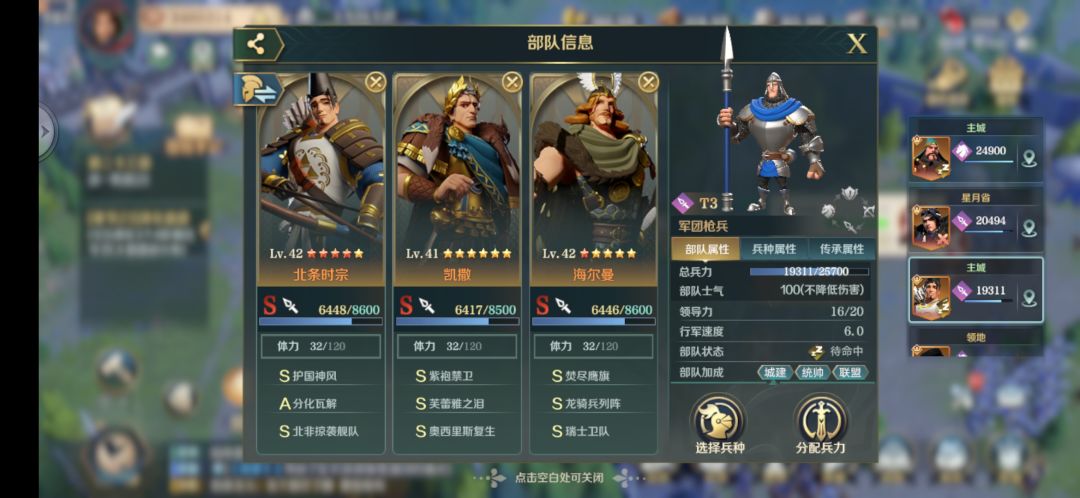Locate the 星月省 troop via map pin

tap(1029, 228)
